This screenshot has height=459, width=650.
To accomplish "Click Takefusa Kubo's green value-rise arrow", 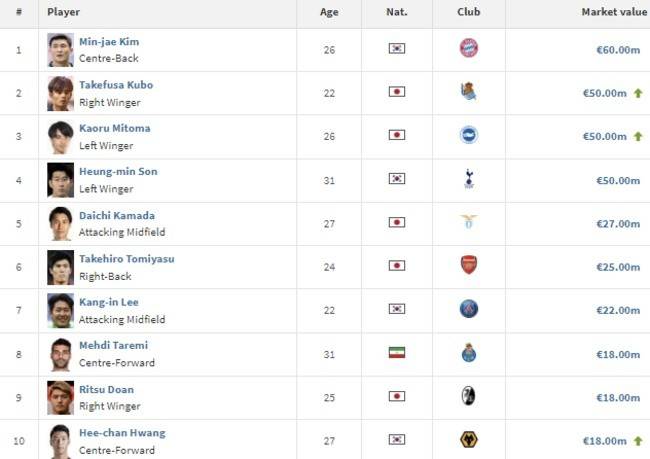I will tap(638, 93).
